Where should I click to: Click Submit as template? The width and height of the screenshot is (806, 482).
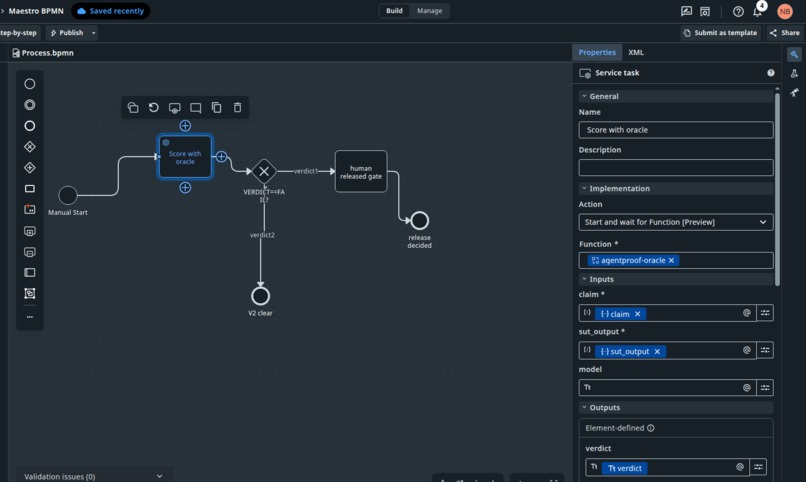(720, 33)
